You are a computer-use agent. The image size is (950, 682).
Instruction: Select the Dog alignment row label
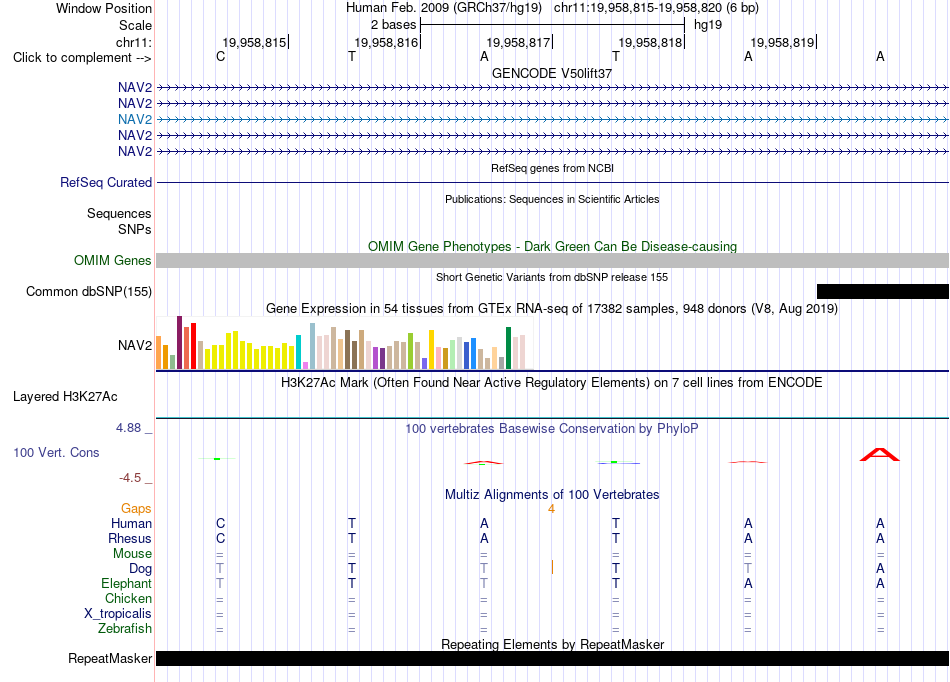(x=140, y=569)
